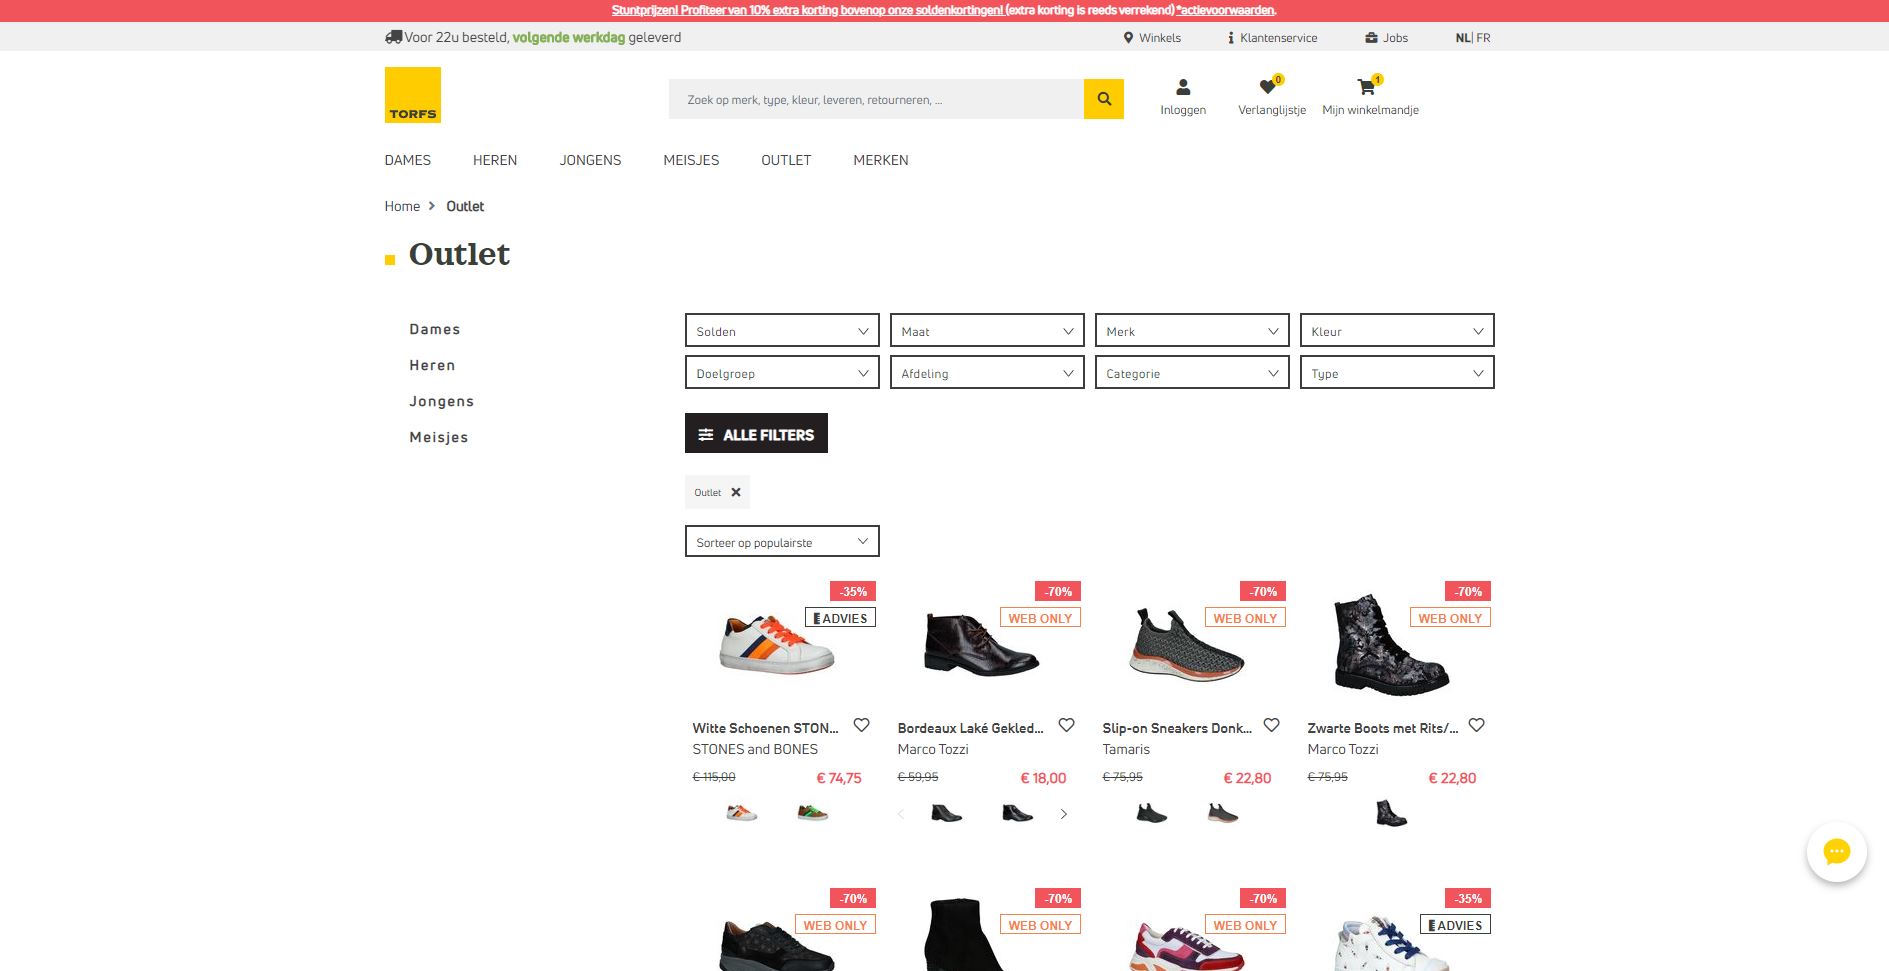Open the Slip-on Sneakers Tamaris product image

1187,645
